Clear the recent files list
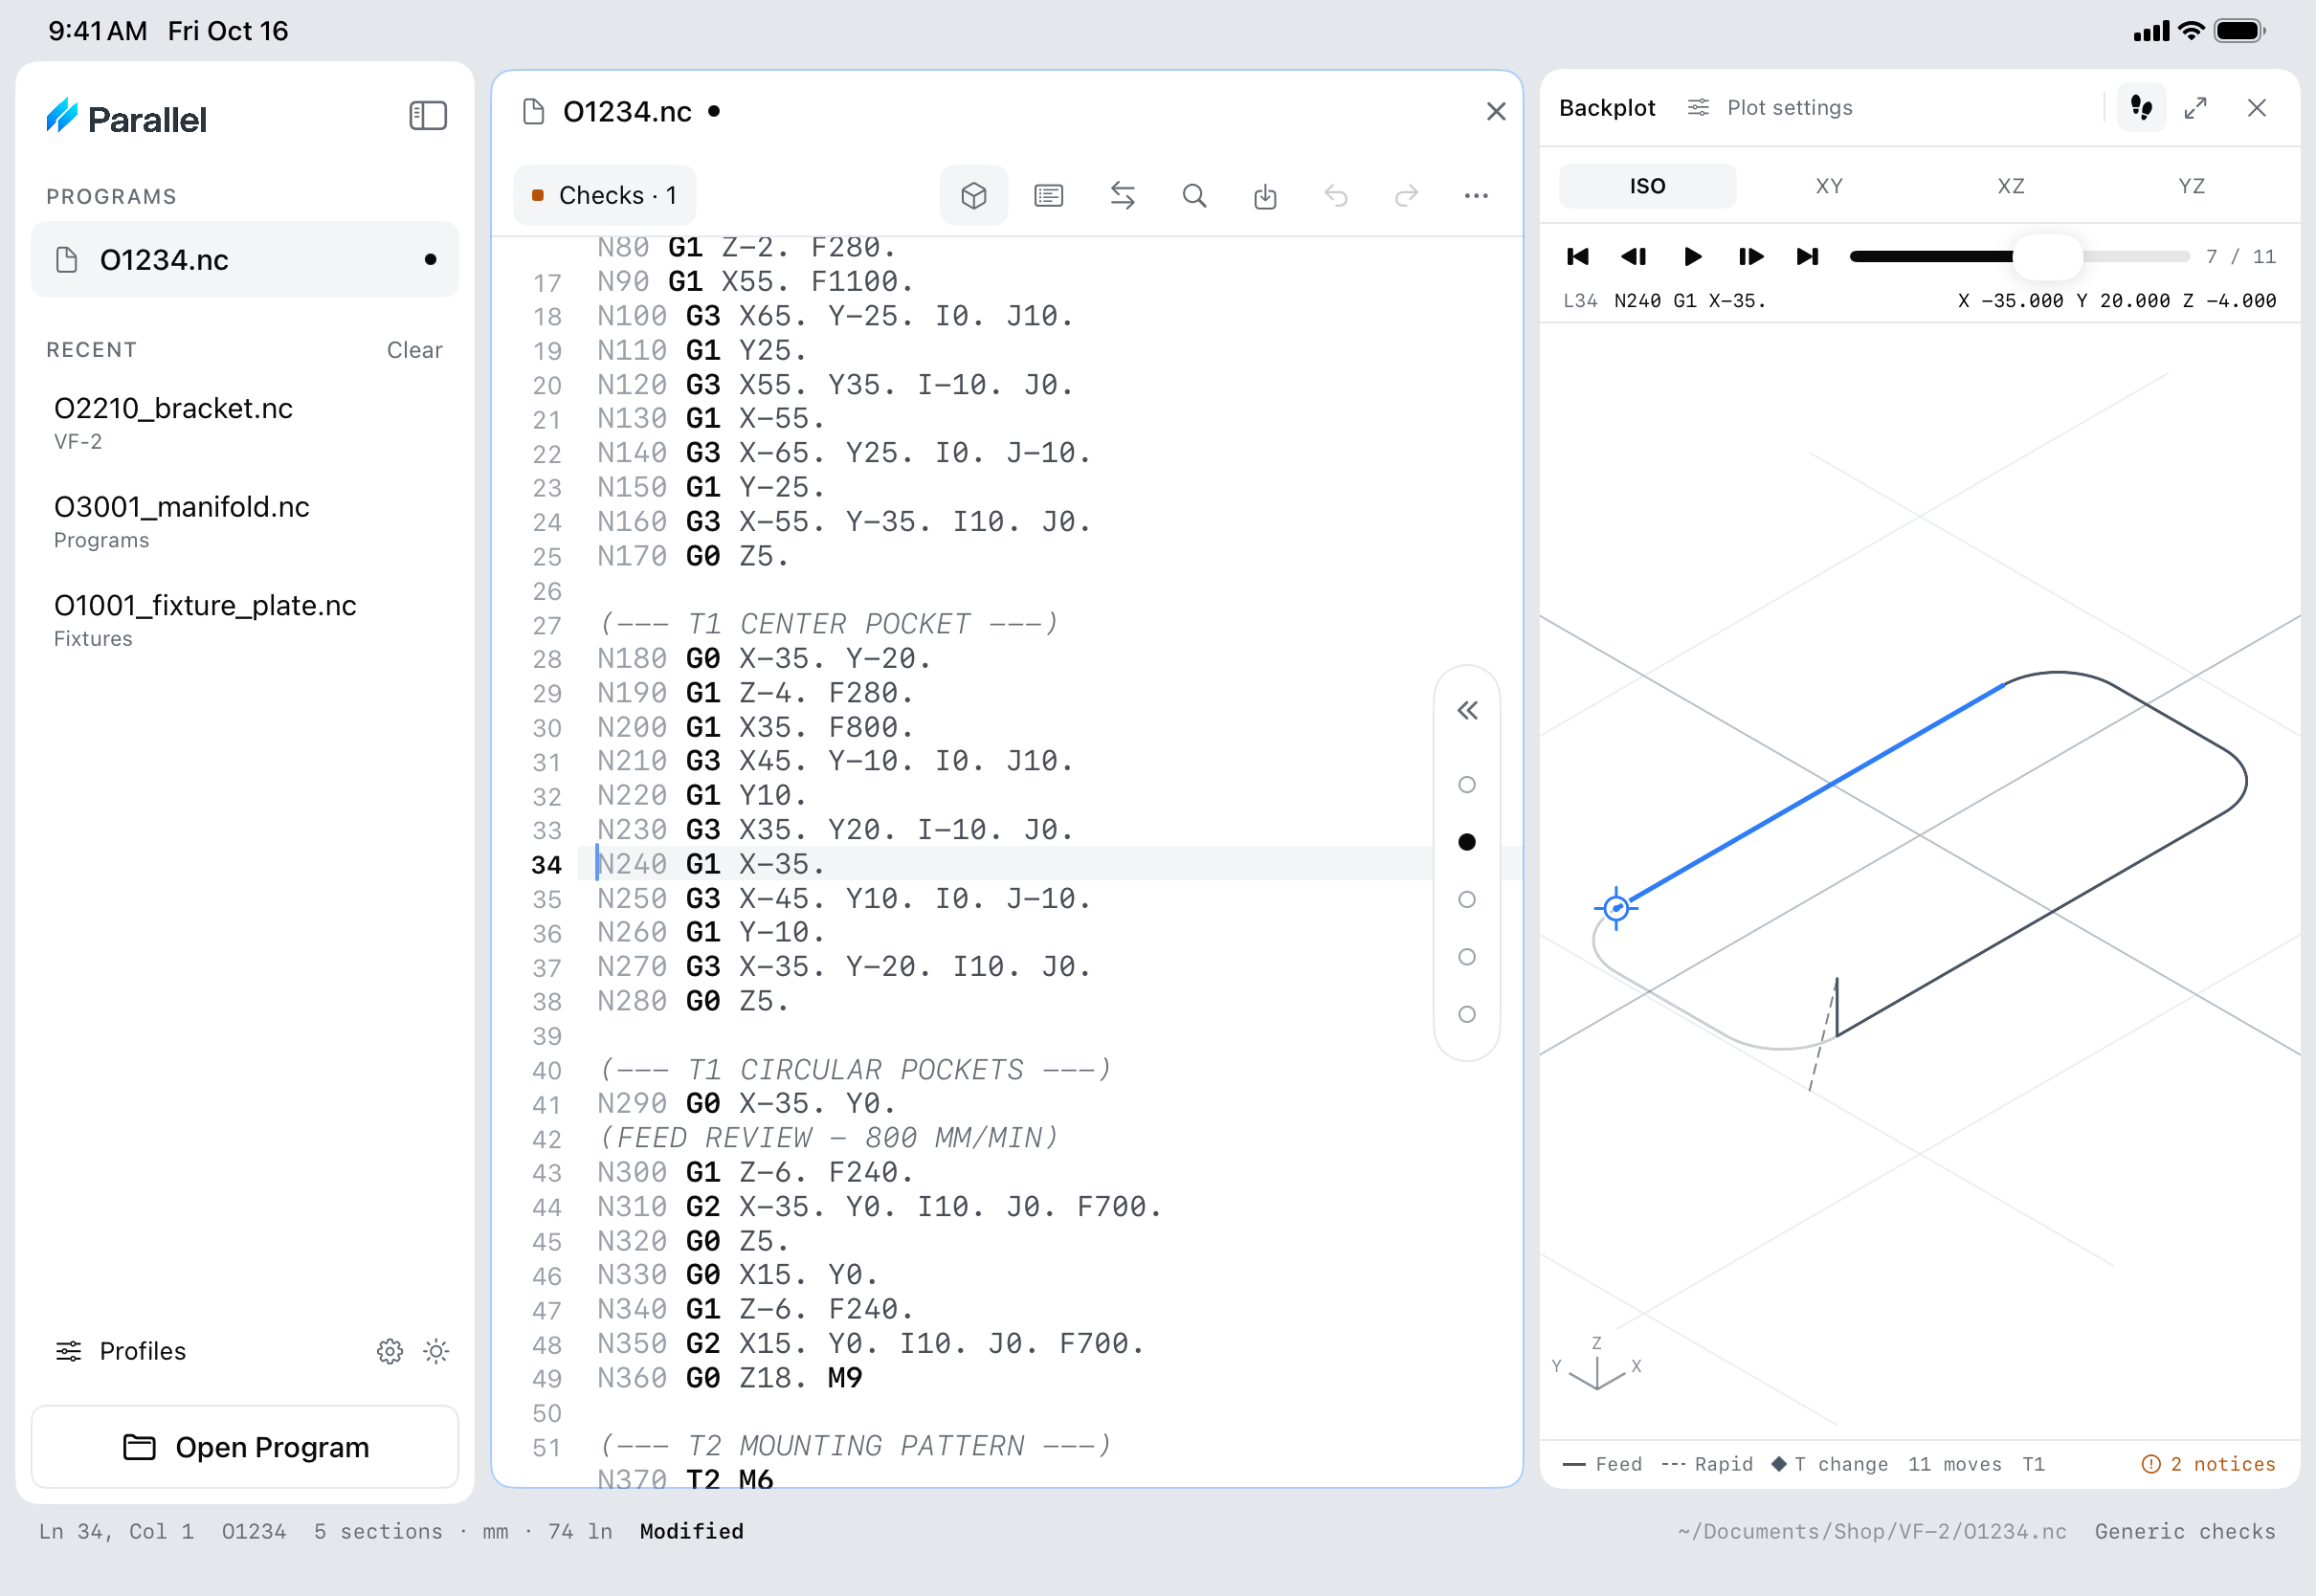The image size is (2316, 1596). point(414,350)
